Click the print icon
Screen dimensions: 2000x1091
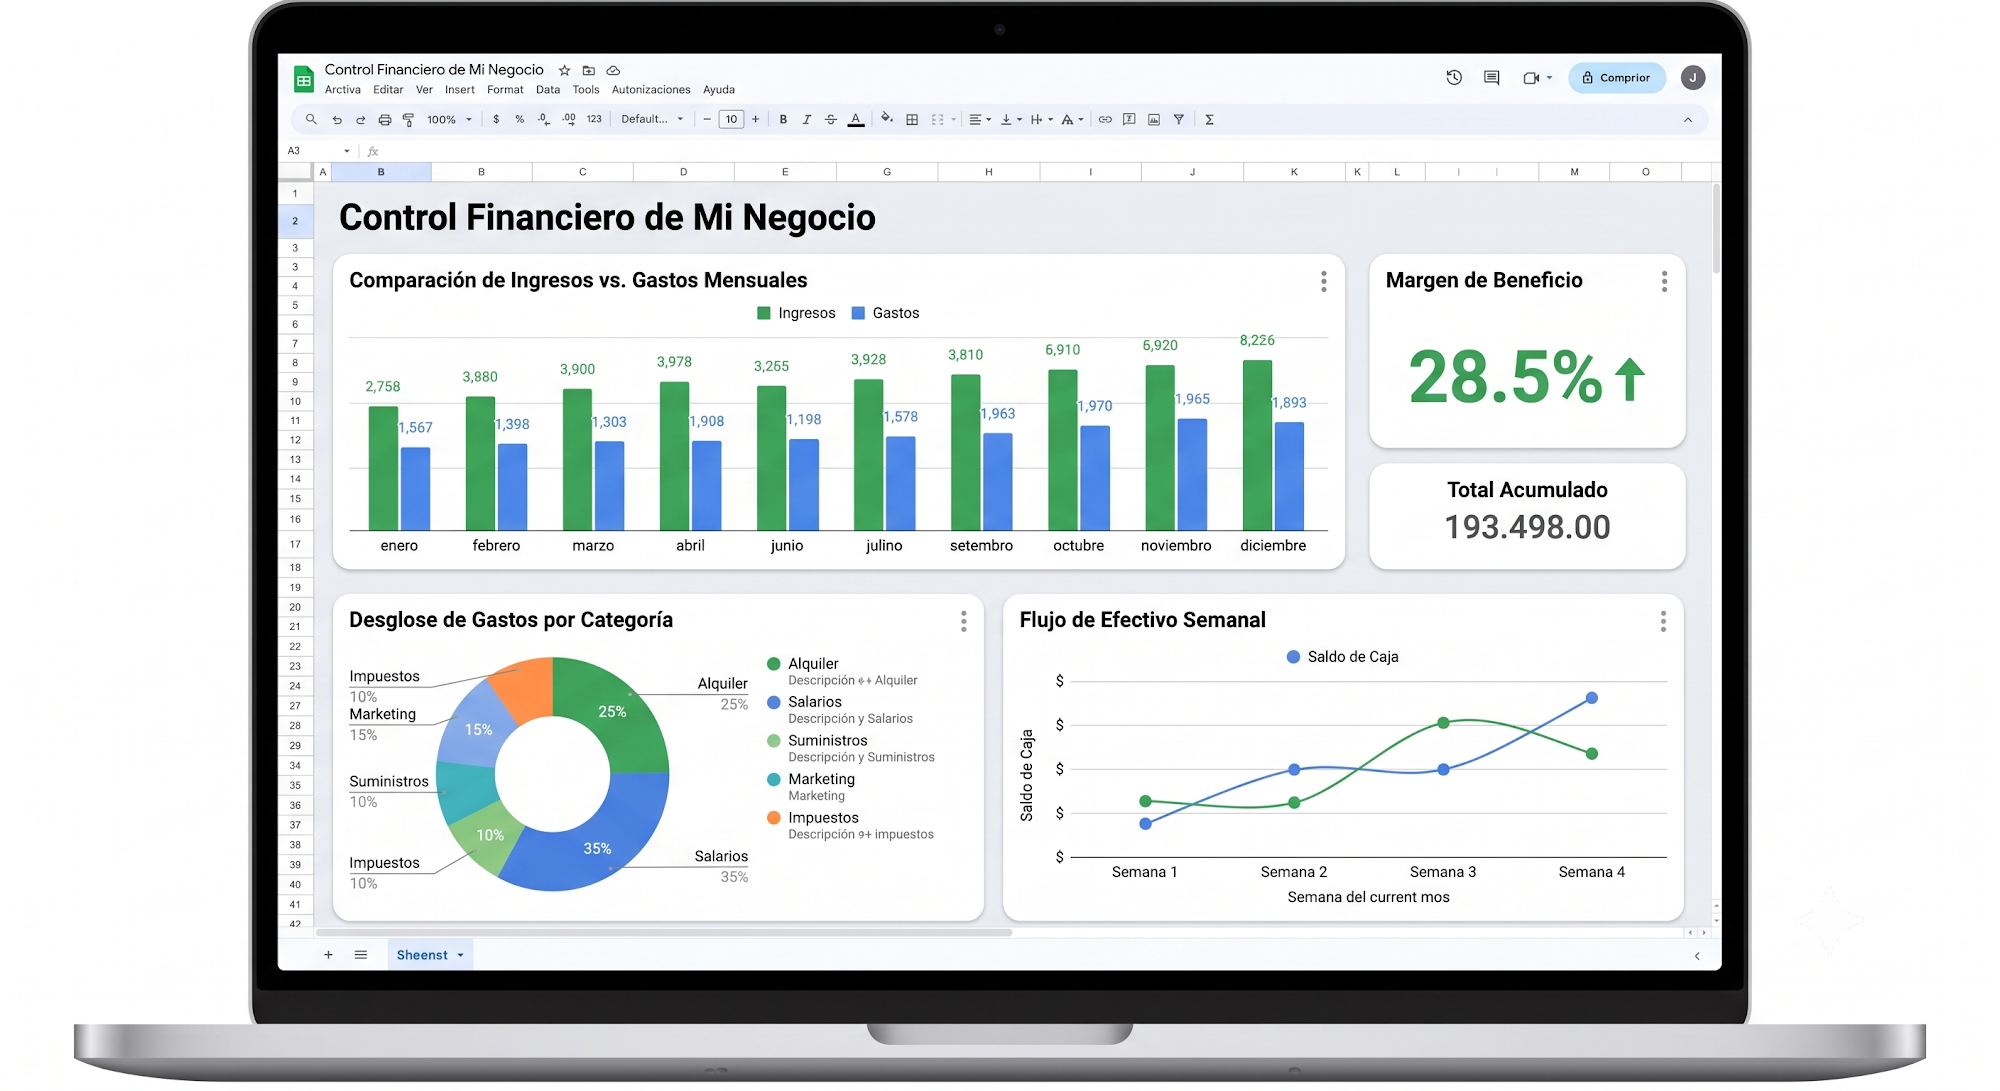point(384,119)
